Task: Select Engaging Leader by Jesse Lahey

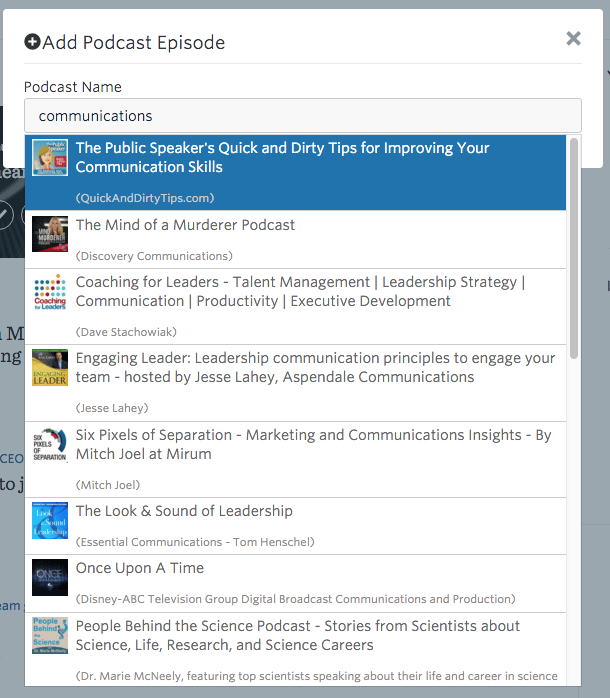Action: tap(295, 383)
